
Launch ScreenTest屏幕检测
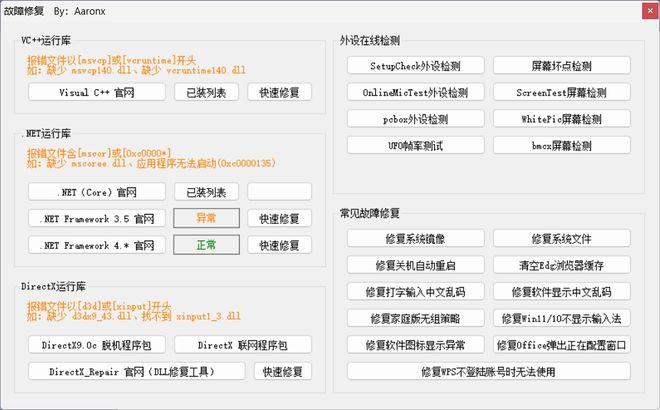[562, 92]
